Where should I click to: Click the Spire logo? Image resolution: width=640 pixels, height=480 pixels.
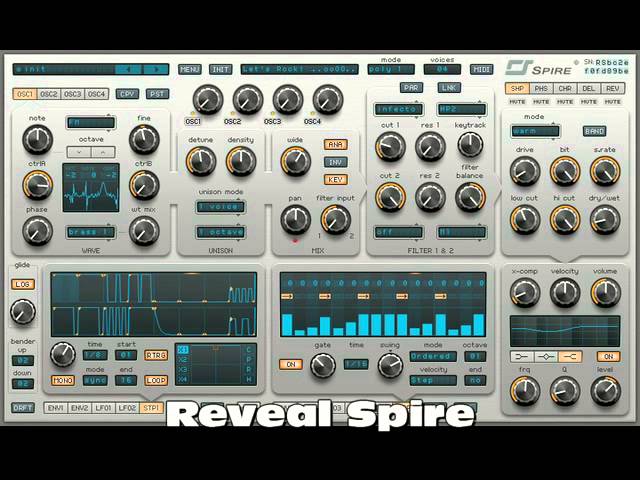[539, 68]
